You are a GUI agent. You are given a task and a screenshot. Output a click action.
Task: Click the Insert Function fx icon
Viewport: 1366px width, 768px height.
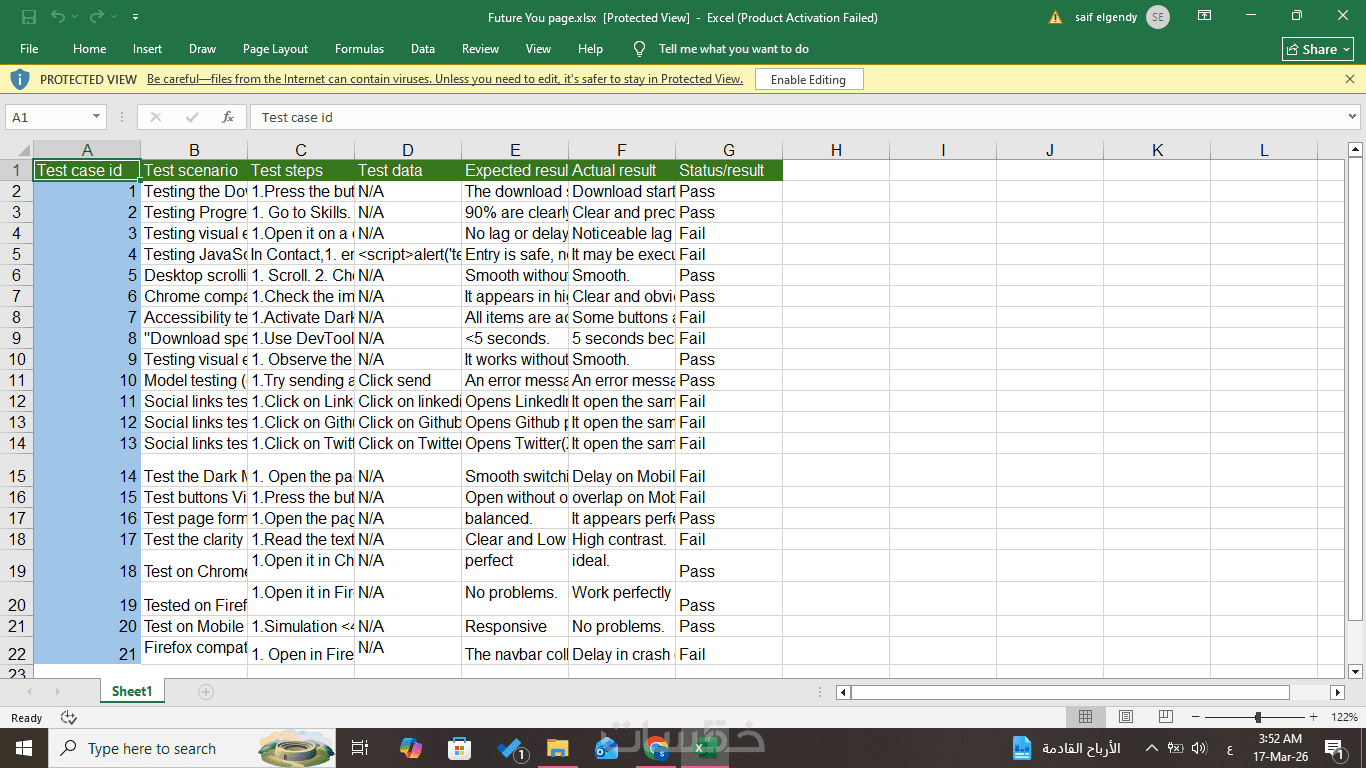click(228, 117)
